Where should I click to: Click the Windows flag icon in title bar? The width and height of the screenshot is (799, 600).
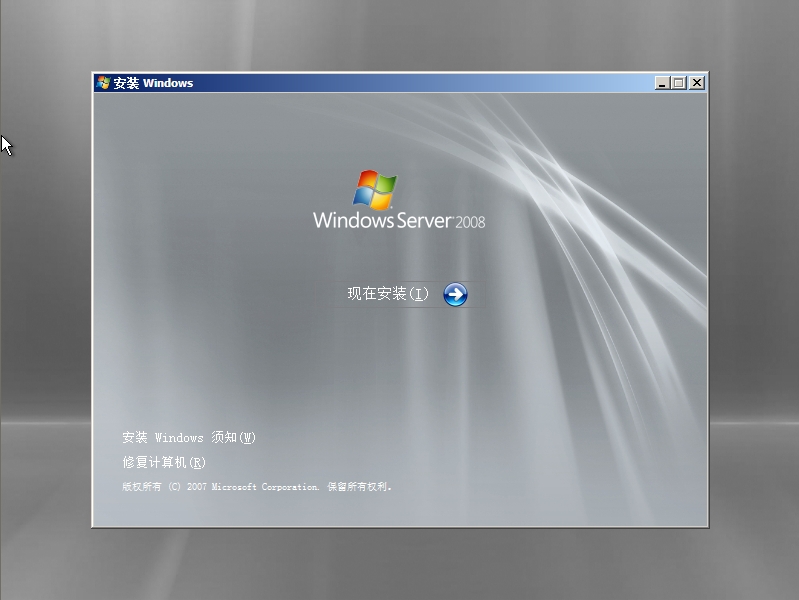[103, 83]
